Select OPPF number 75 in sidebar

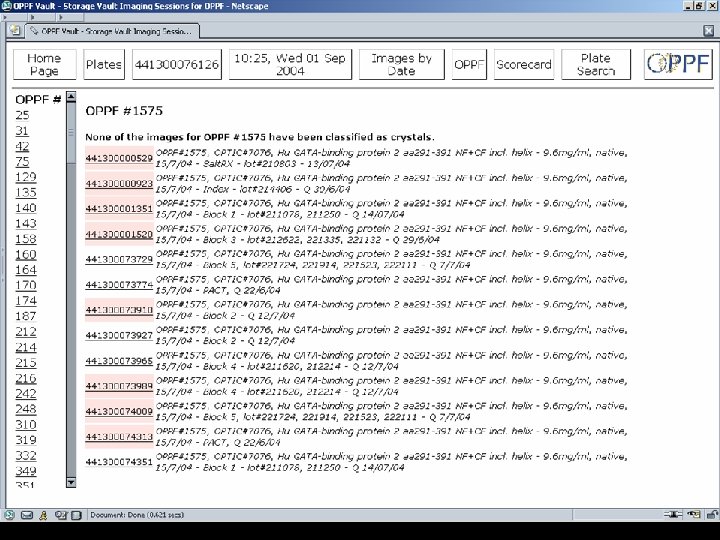click(x=22, y=162)
